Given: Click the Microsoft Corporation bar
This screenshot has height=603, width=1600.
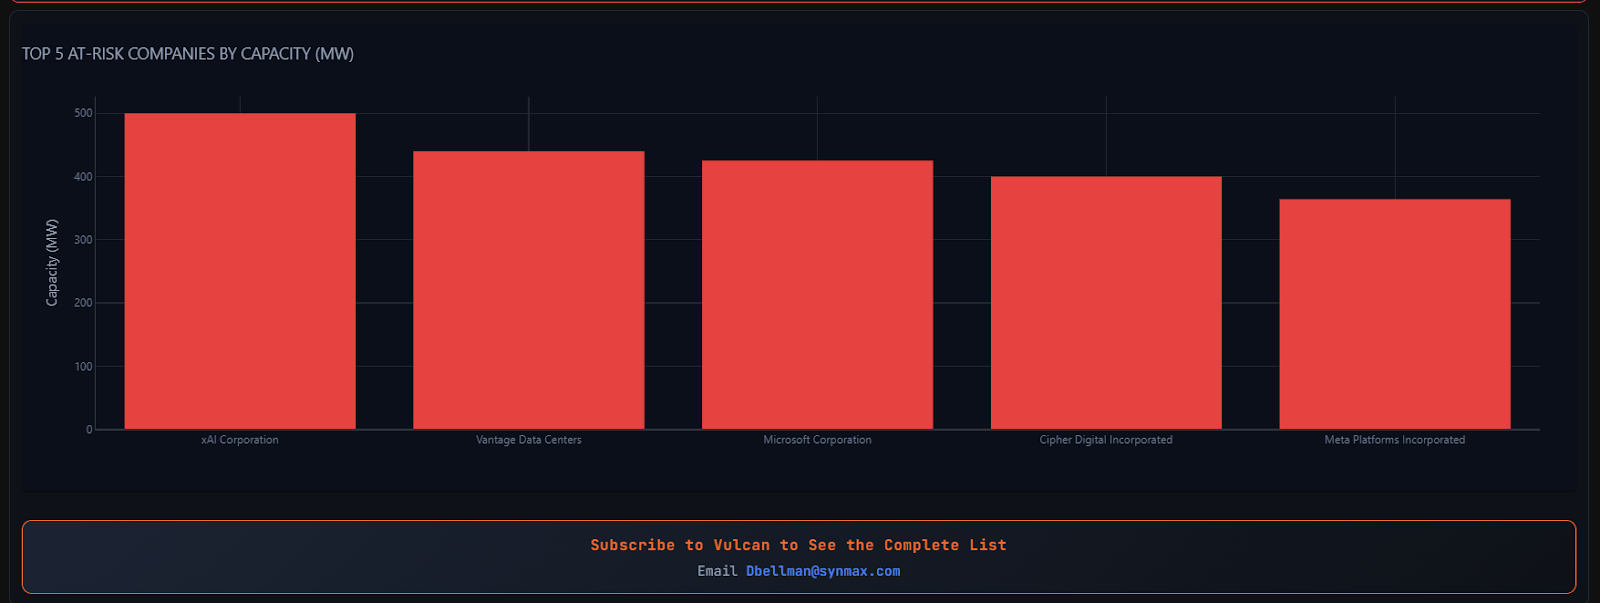Looking at the screenshot, I should pyautogui.click(x=817, y=295).
